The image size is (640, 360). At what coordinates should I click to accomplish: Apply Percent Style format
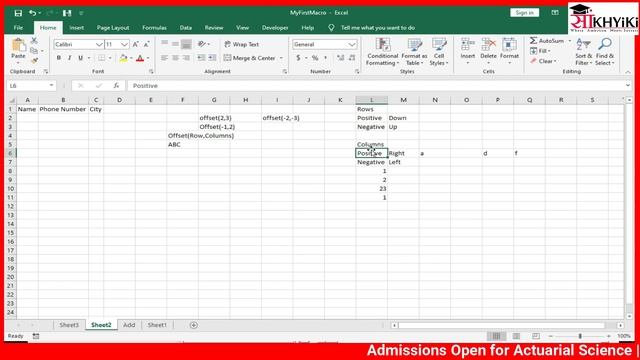315,58
